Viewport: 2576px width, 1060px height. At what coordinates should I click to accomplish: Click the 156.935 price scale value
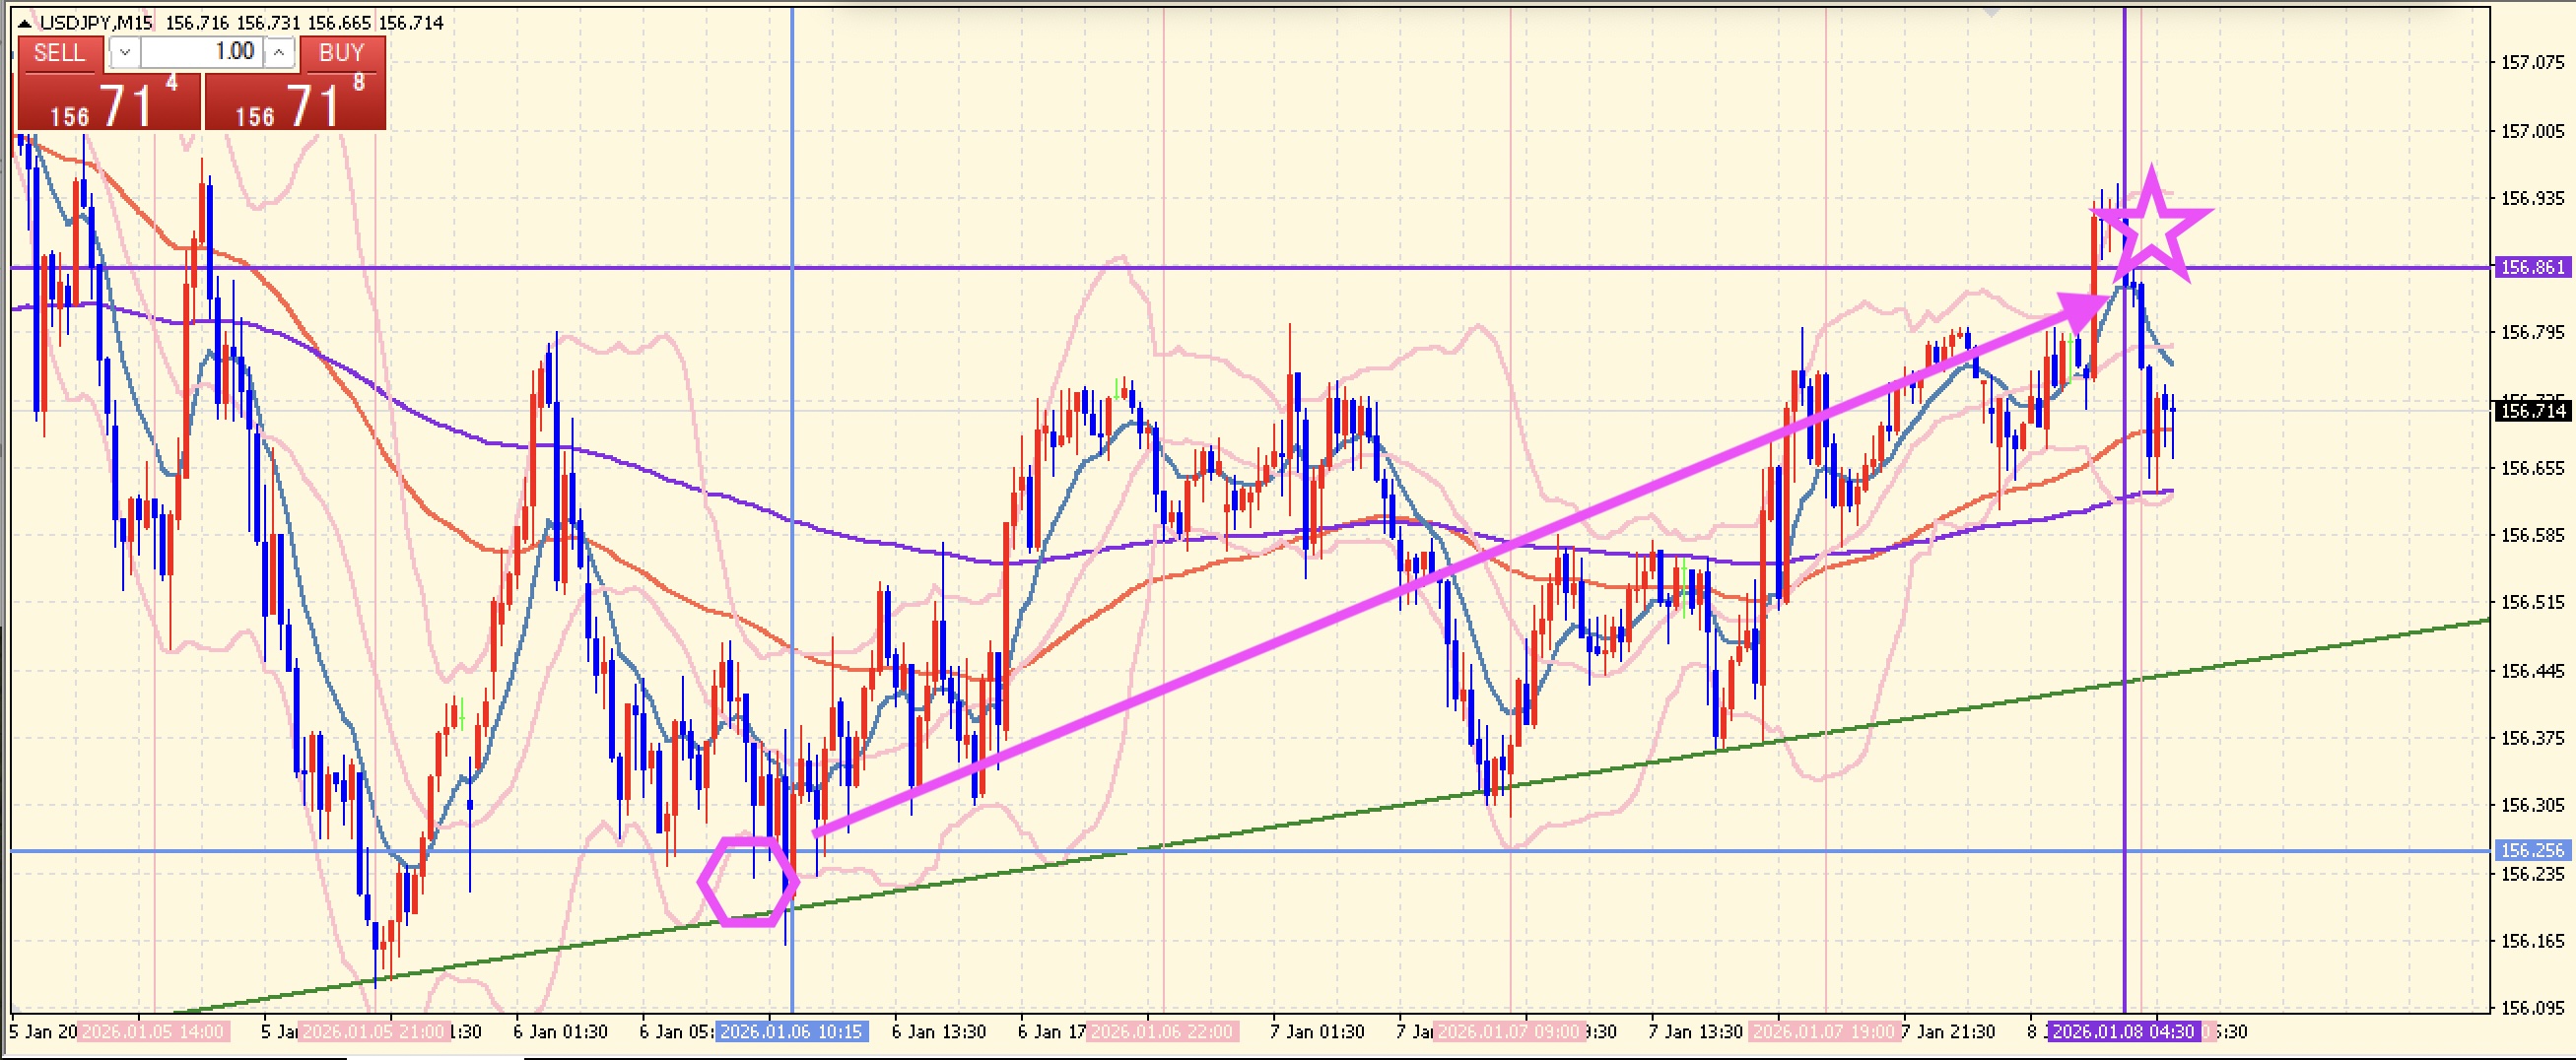tap(2532, 198)
